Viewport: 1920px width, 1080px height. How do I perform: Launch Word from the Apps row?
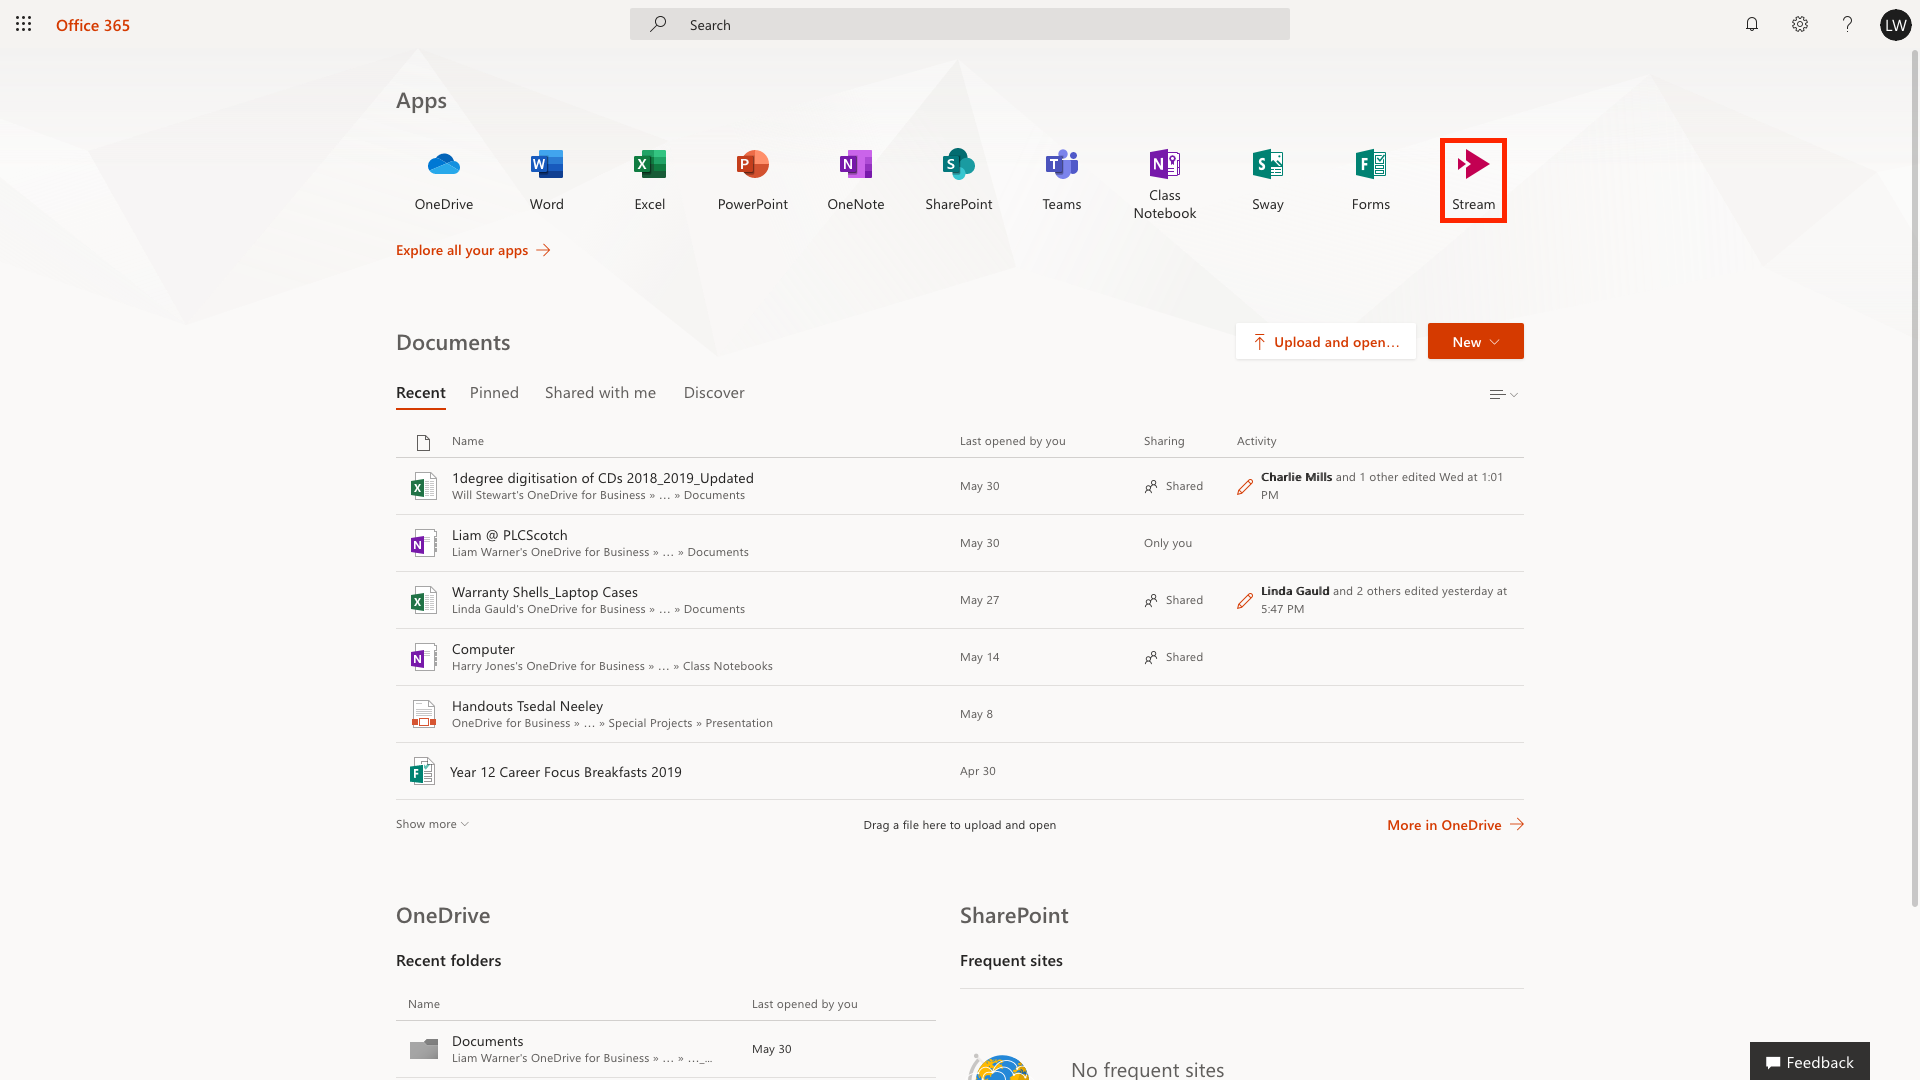[547, 180]
